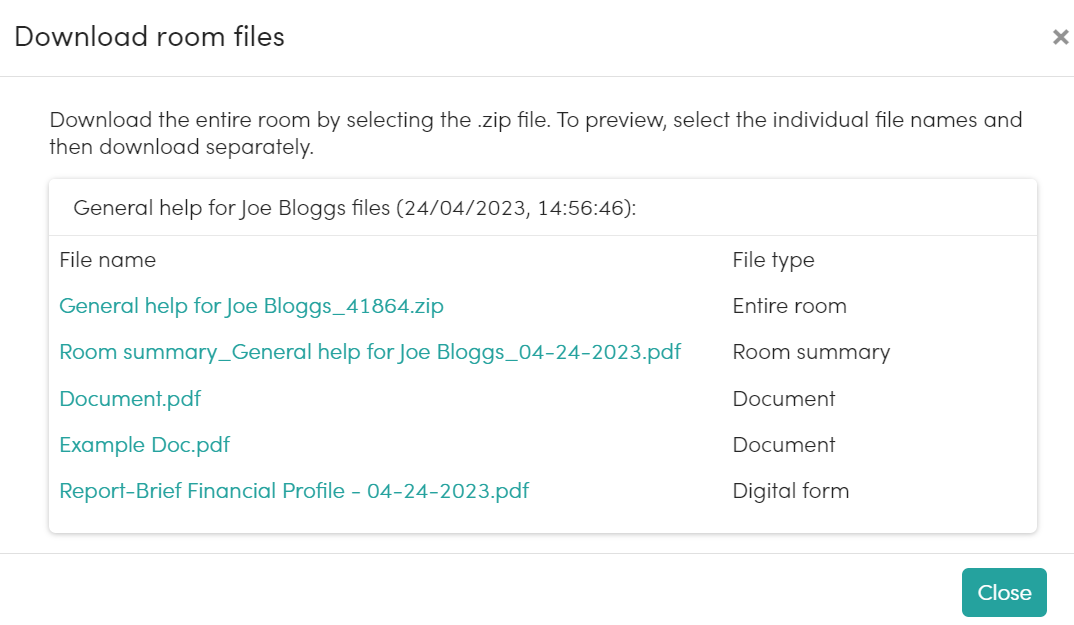Download the General help for Joe Bloggs_41864.zip file
This screenshot has width=1074, height=625.
251,306
